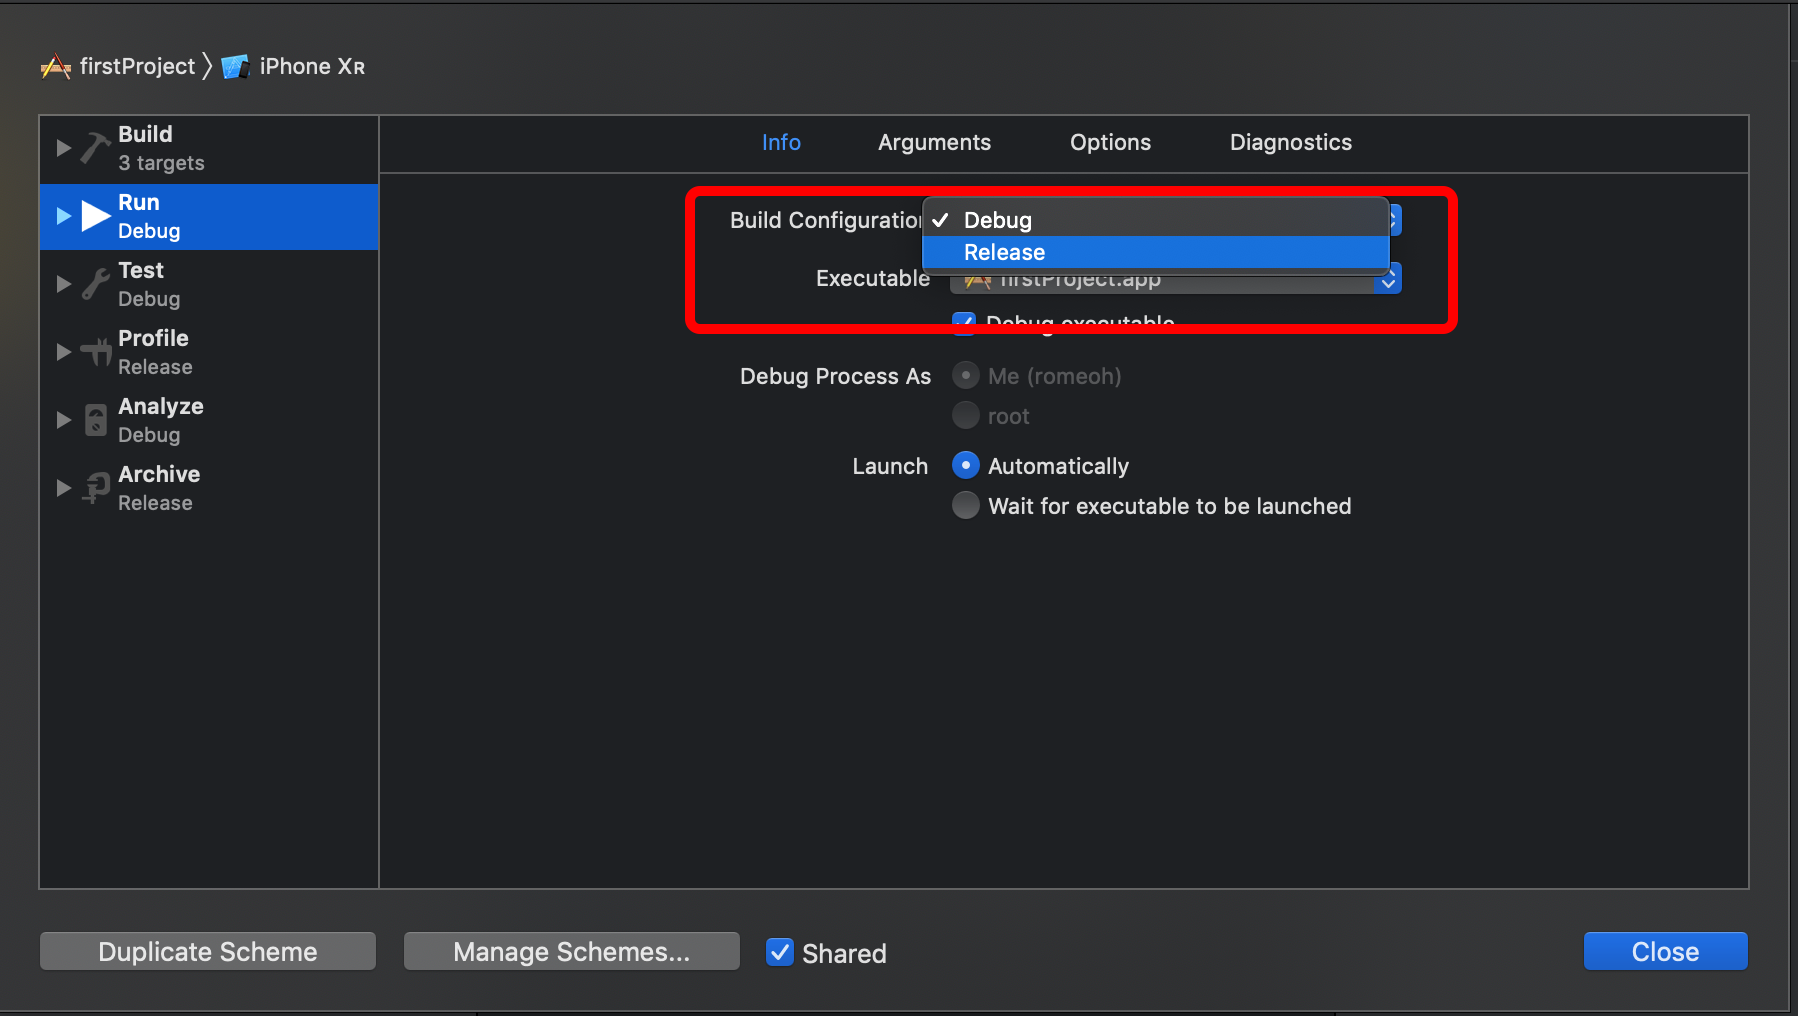Select the Analyze Debug row
This screenshot has height=1016, width=1798.
209,420
